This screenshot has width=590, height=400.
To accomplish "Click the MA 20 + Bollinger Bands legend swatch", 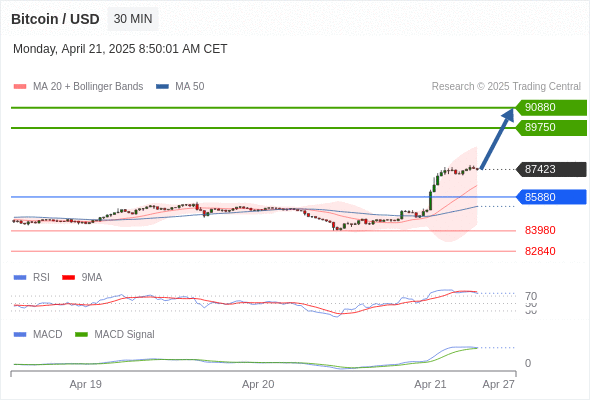I will 20,87.
